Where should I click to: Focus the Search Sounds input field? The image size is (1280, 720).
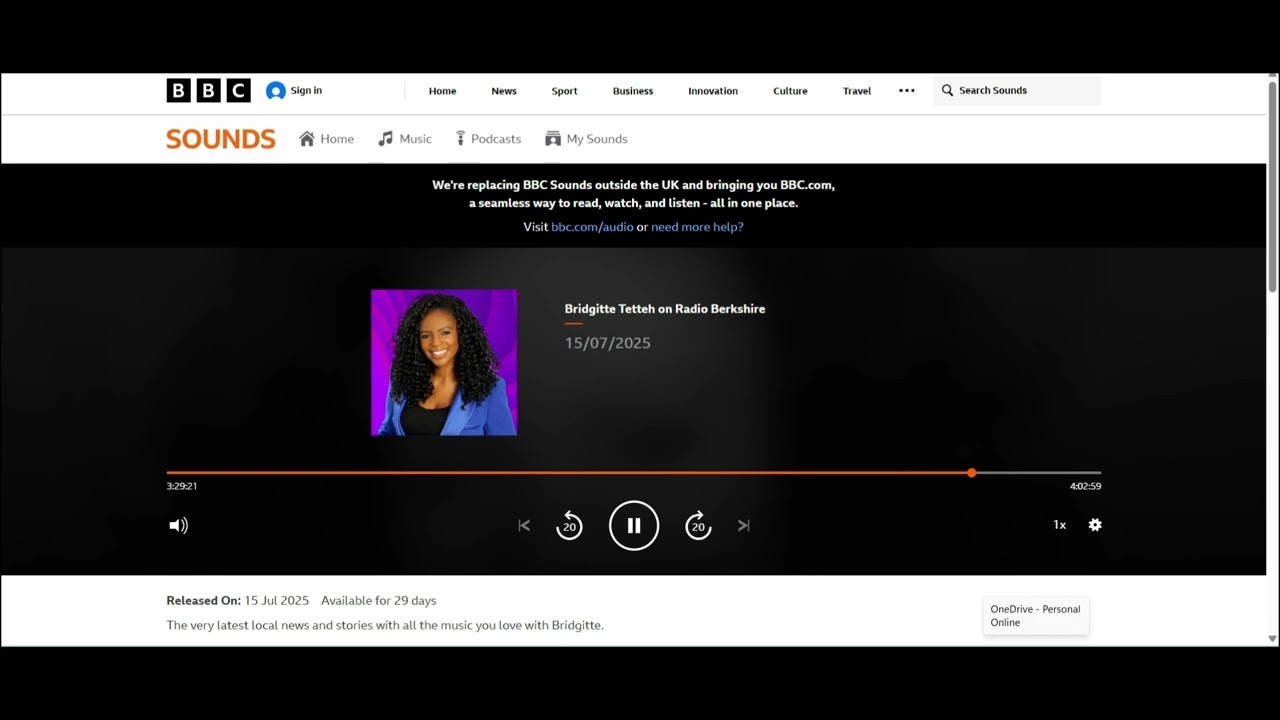coord(1017,90)
